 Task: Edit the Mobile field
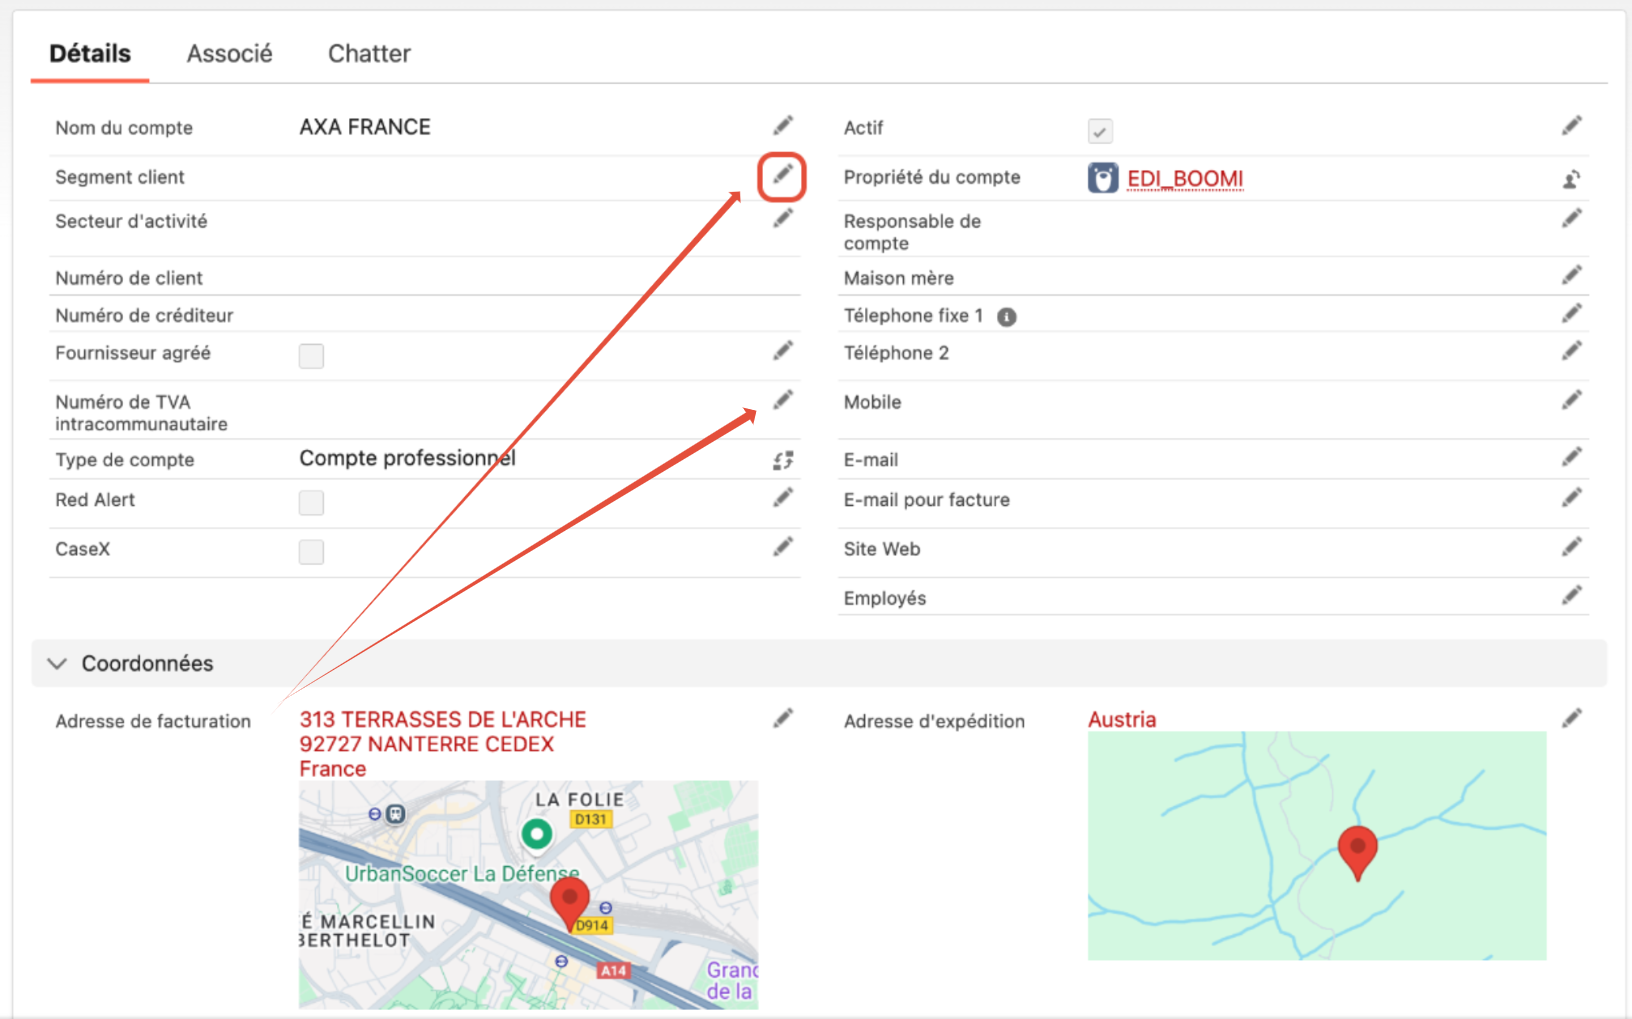point(1572,400)
